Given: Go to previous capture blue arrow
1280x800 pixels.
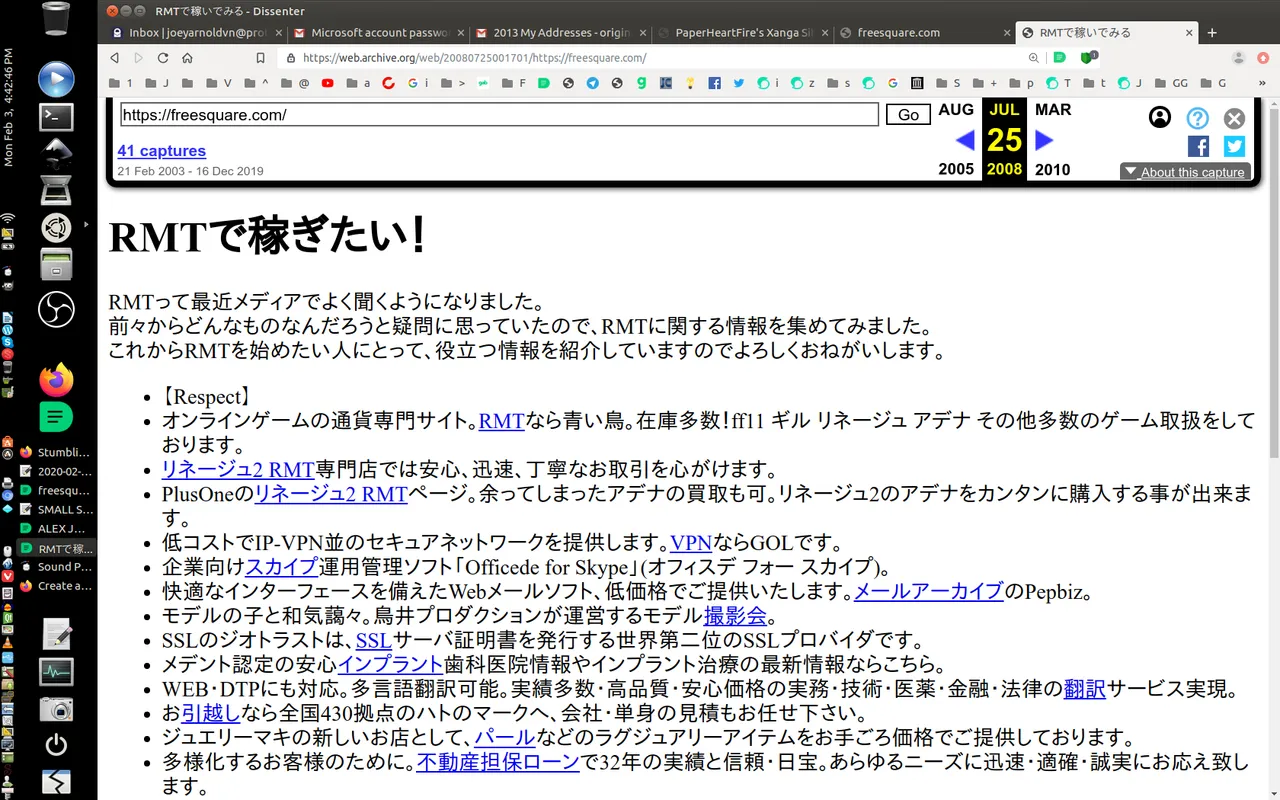Looking at the screenshot, I should click(964, 140).
